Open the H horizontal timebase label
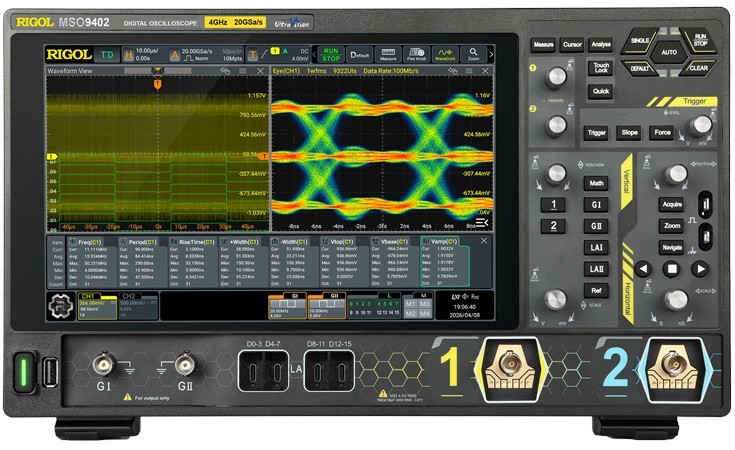The image size is (735, 450). pyautogui.click(x=128, y=55)
